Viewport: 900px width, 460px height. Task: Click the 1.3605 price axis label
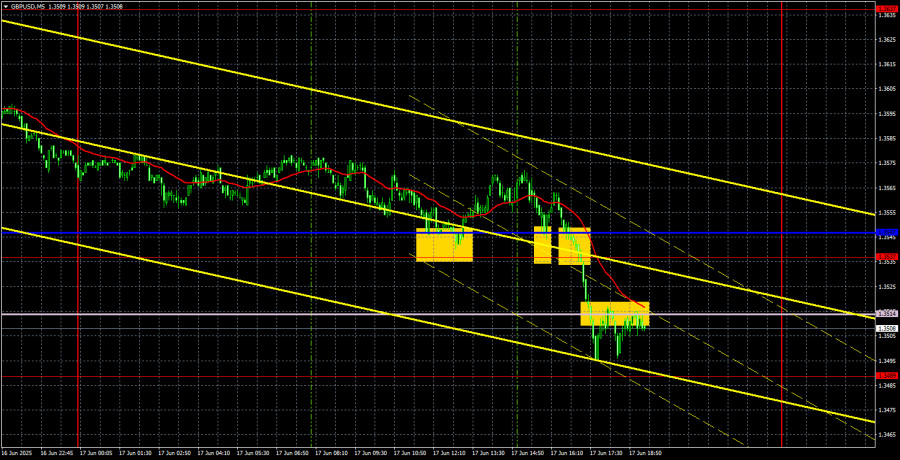(x=887, y=89)
